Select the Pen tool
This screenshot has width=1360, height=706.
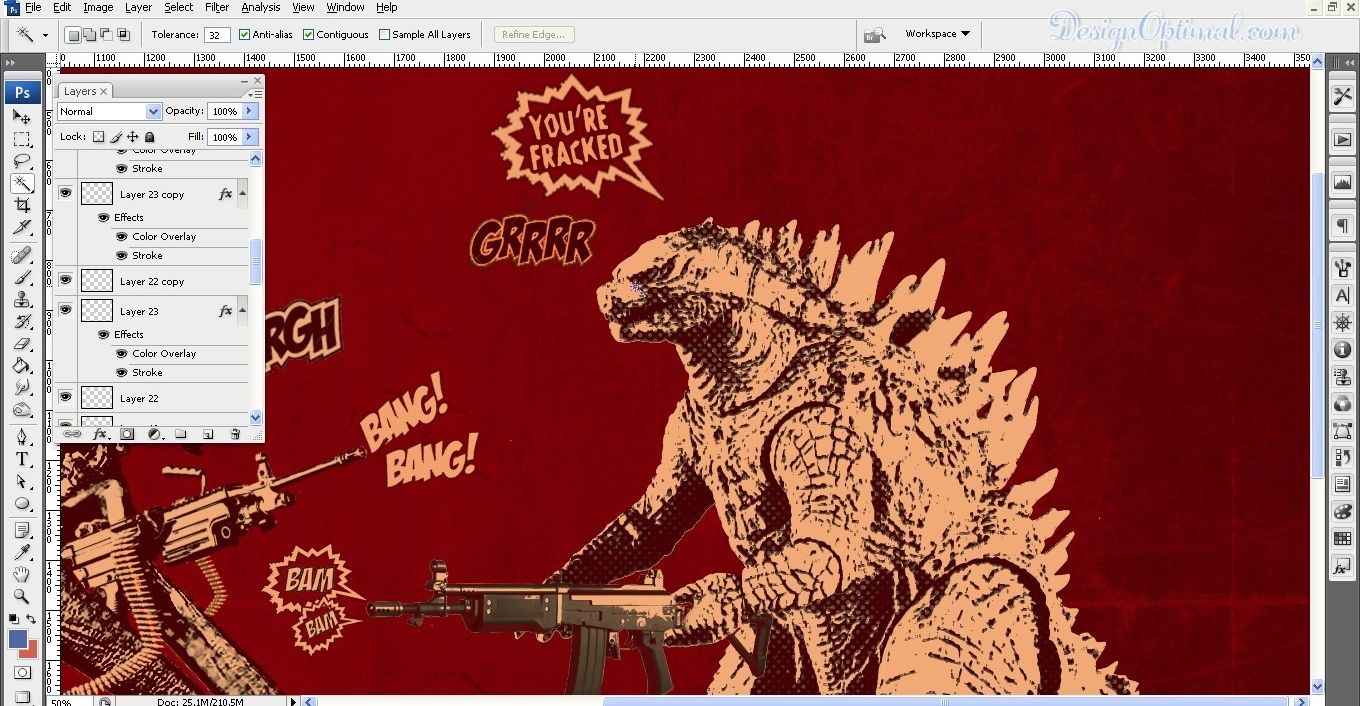tap(22, 437)
